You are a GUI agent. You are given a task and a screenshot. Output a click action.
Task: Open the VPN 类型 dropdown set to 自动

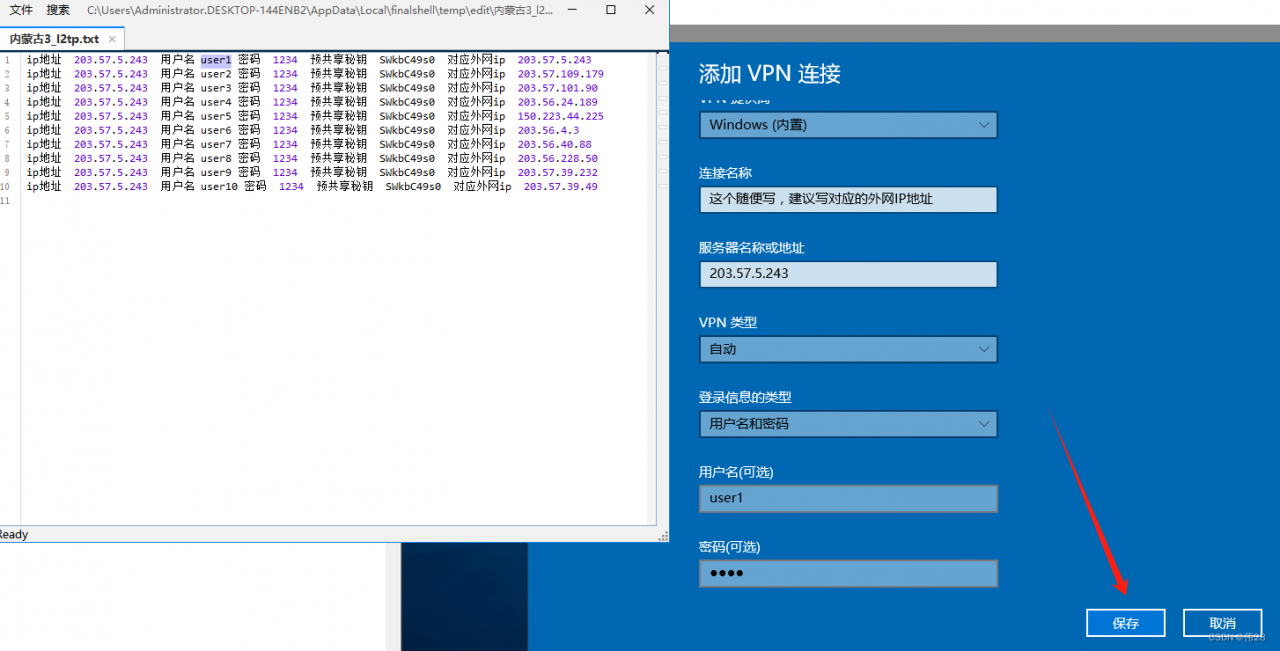[848, 349]
